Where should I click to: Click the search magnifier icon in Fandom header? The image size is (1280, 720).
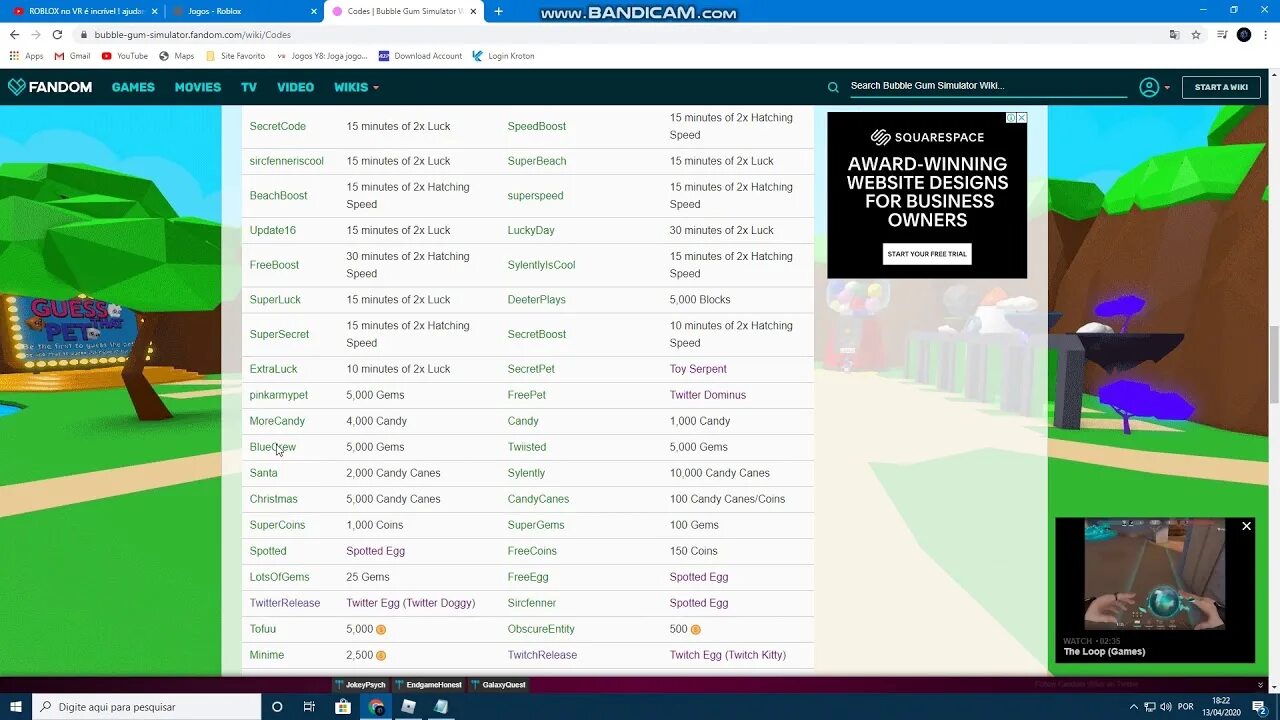tap(833, 87)
